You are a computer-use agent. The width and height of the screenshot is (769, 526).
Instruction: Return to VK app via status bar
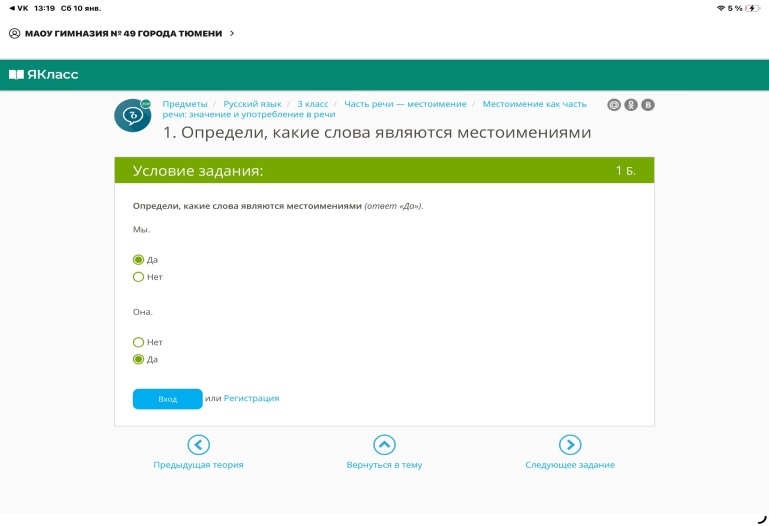click(x=17, y=8)
